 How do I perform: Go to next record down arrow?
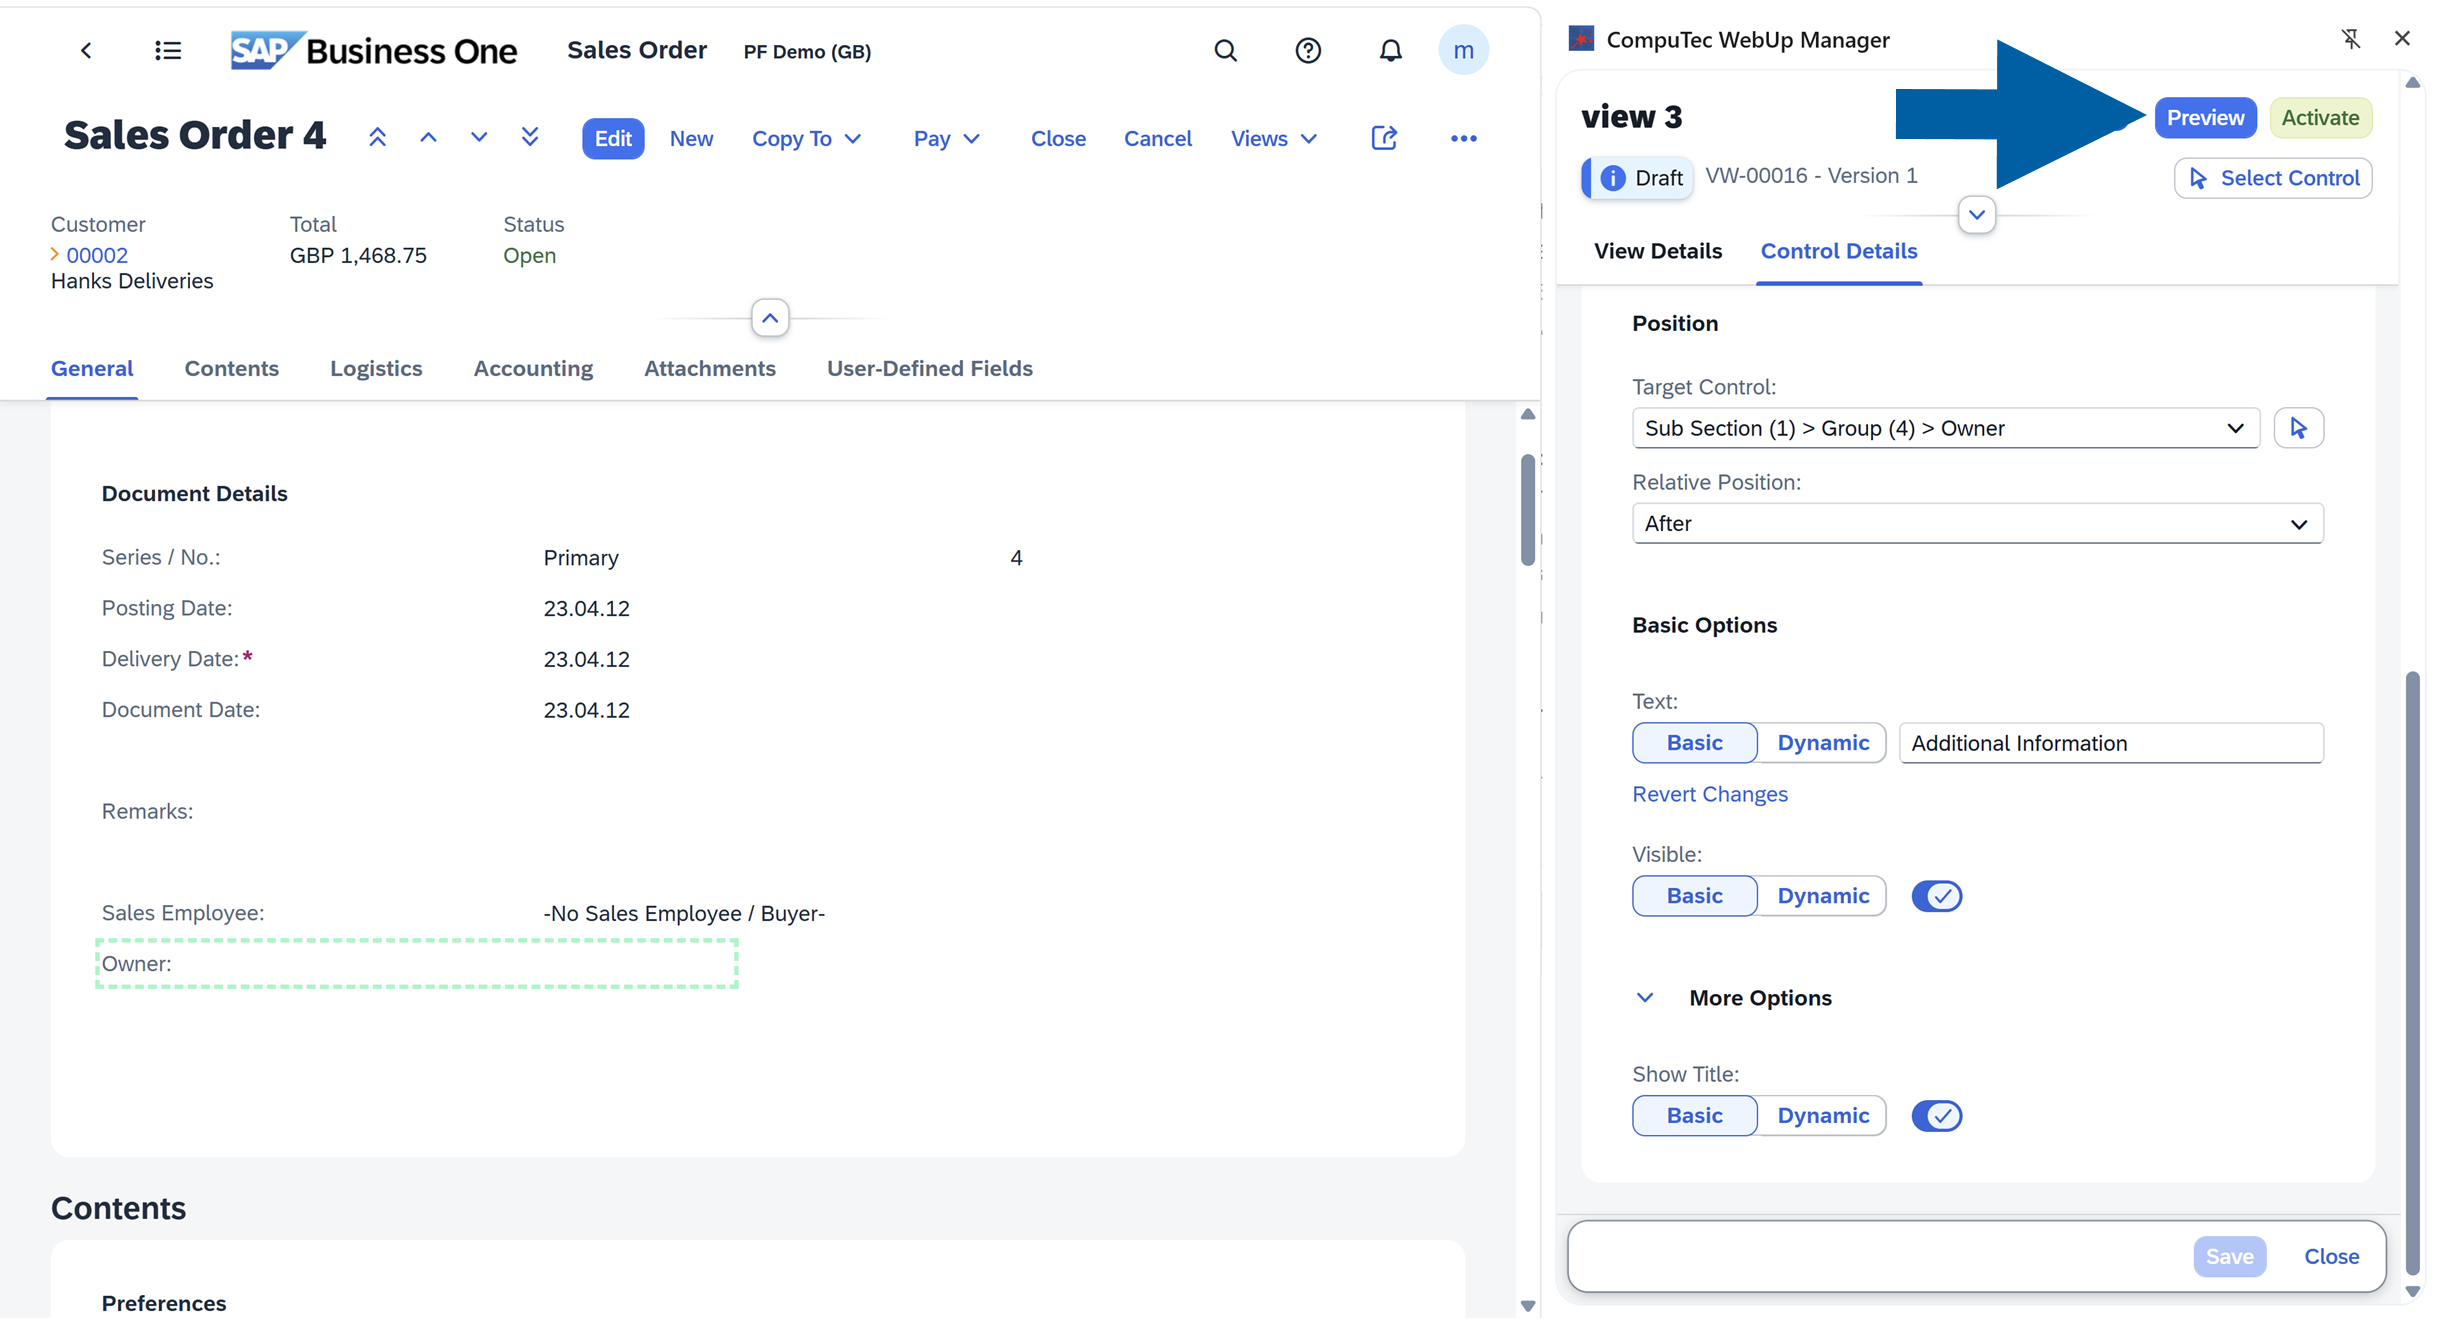[x=479, y=138]
